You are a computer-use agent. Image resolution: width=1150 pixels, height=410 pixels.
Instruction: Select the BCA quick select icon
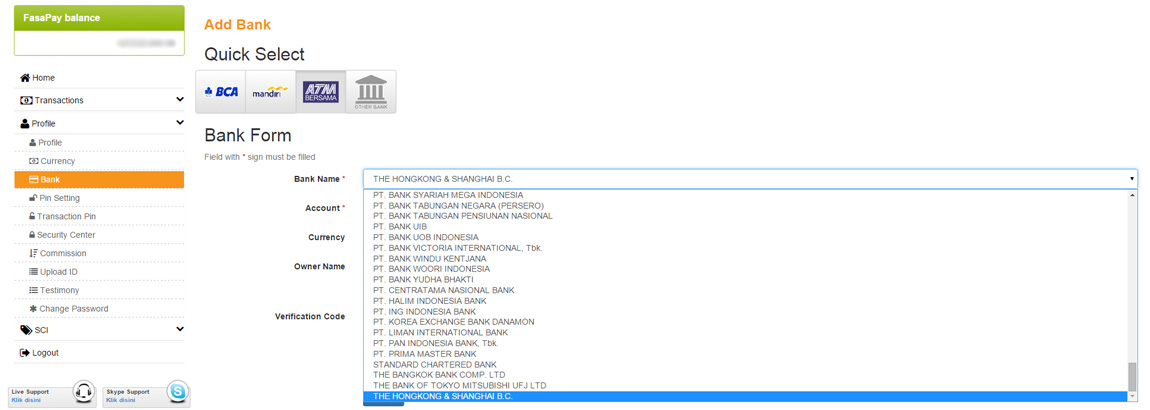[221, 92]
